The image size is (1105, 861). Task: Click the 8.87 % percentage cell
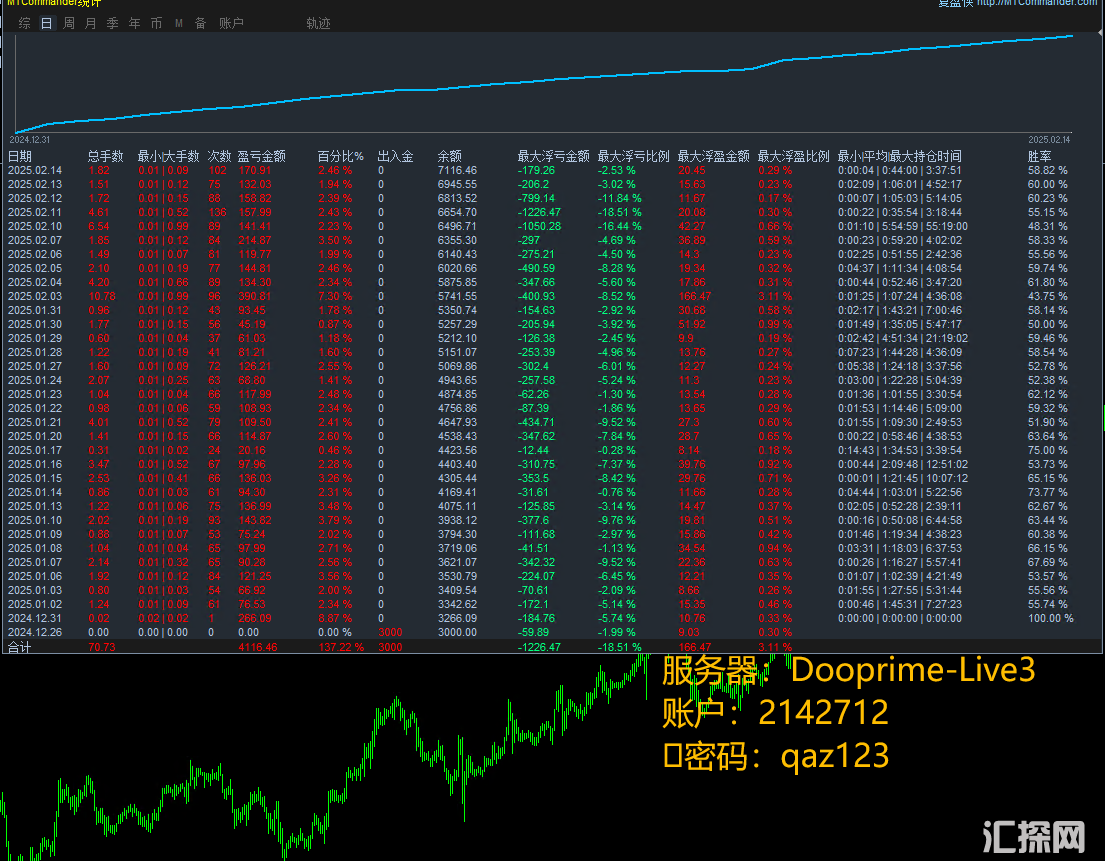[335, 619]
